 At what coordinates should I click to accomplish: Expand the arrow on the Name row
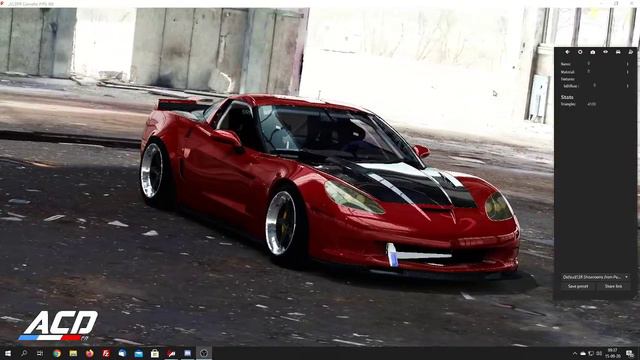tap(628, 64)
